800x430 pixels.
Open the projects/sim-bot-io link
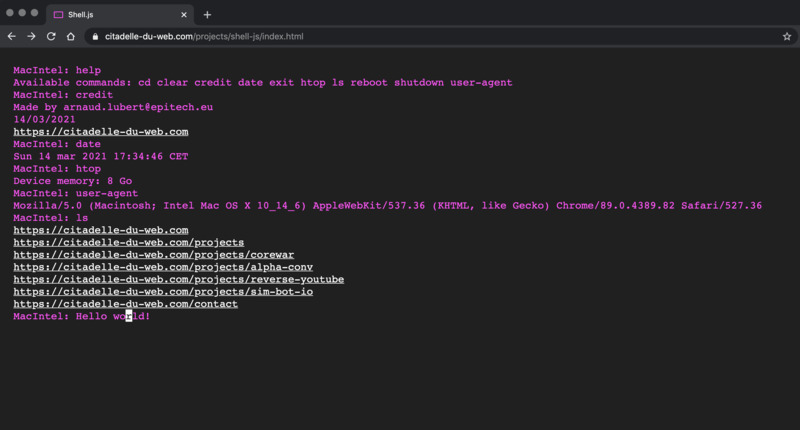coord(163,291)
